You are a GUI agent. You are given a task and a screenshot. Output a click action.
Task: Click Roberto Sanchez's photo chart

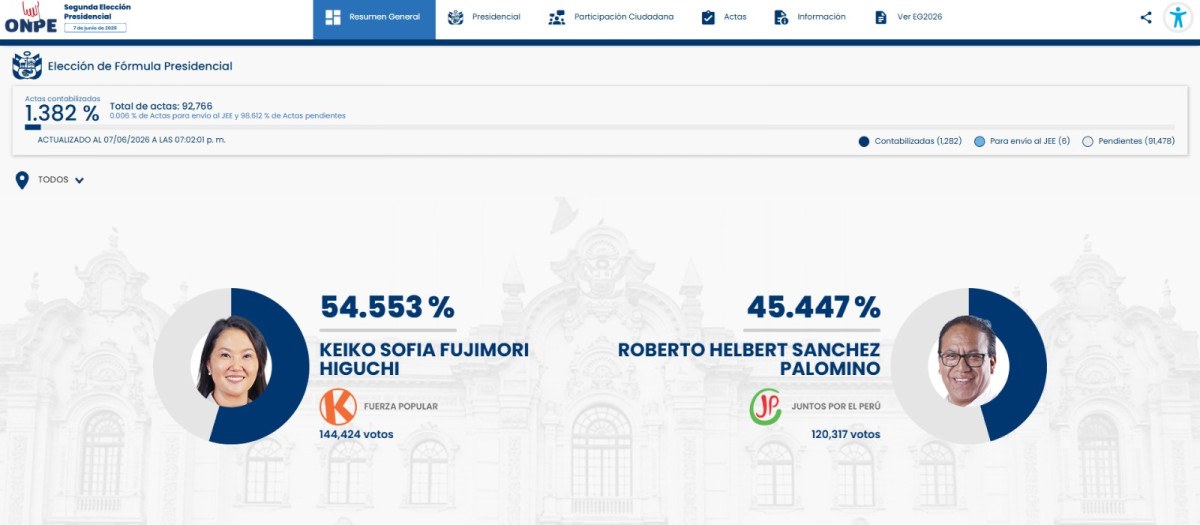(968, 366)
